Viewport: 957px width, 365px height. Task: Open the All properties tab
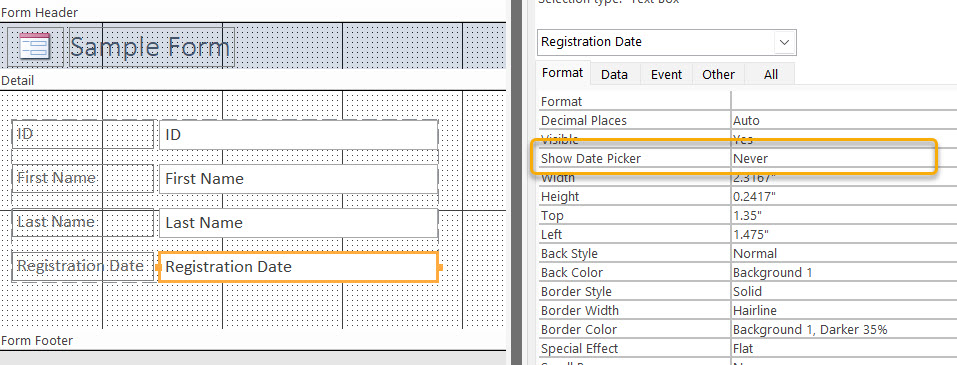pyautogui.click(x=771, y=74)
